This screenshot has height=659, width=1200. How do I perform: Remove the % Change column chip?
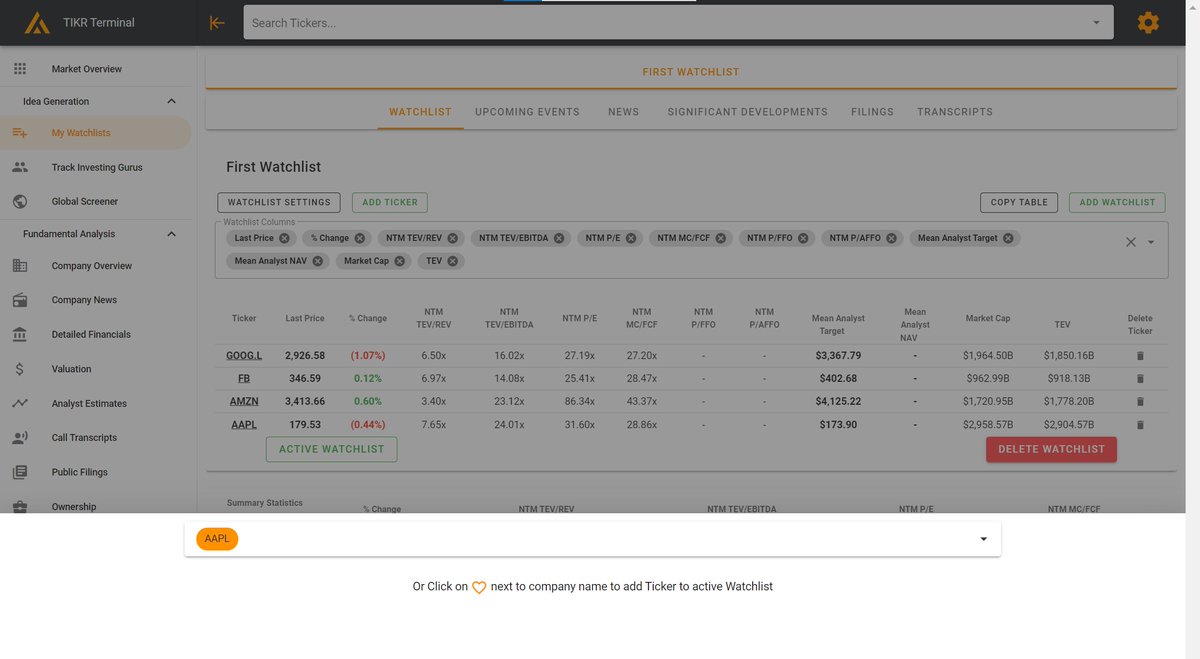tap(361, 238)
